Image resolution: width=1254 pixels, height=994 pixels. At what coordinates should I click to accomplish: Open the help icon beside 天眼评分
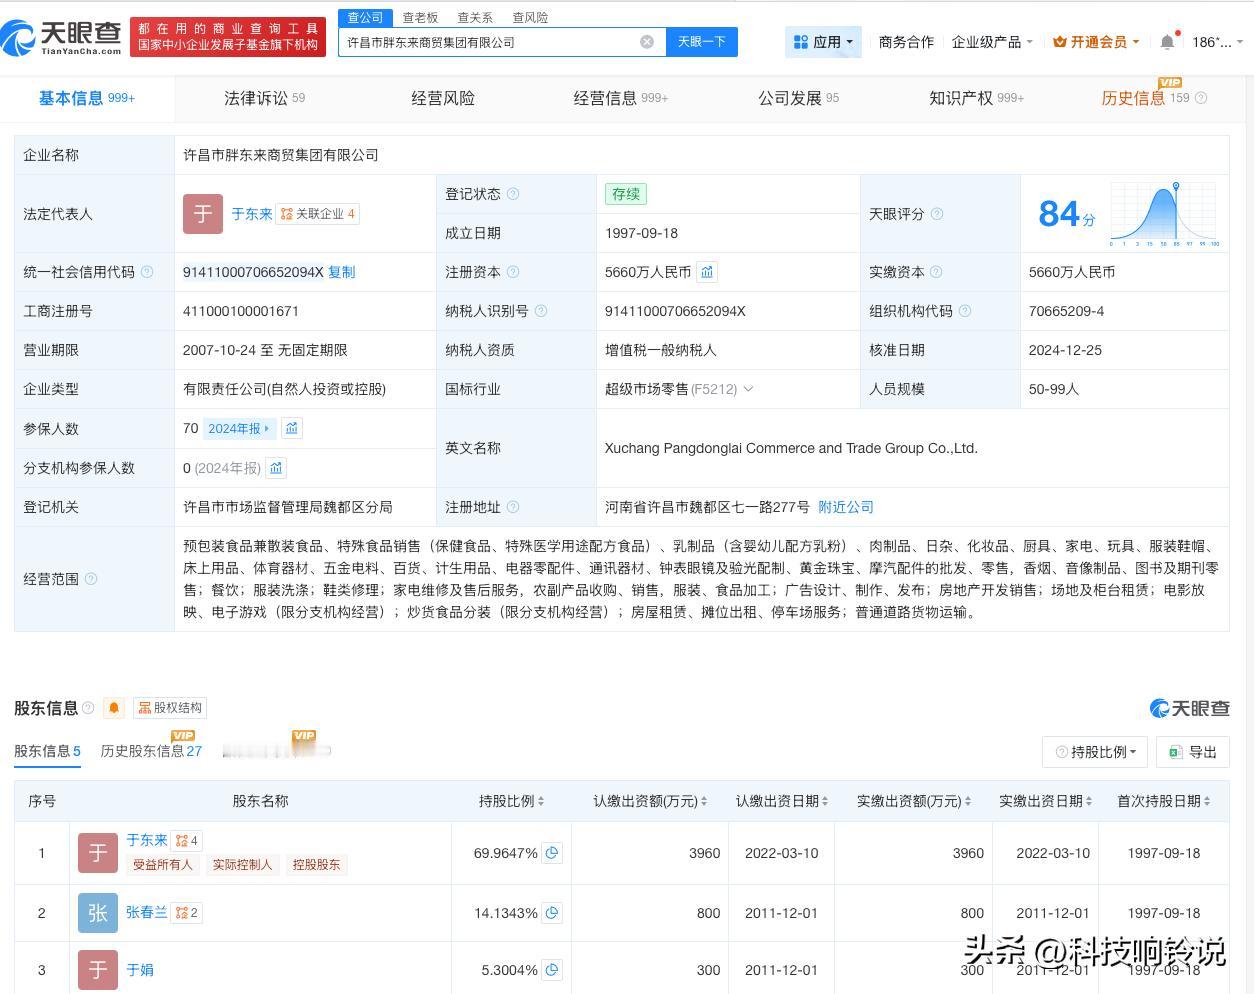pyautogui.click(x=937, y=214)
